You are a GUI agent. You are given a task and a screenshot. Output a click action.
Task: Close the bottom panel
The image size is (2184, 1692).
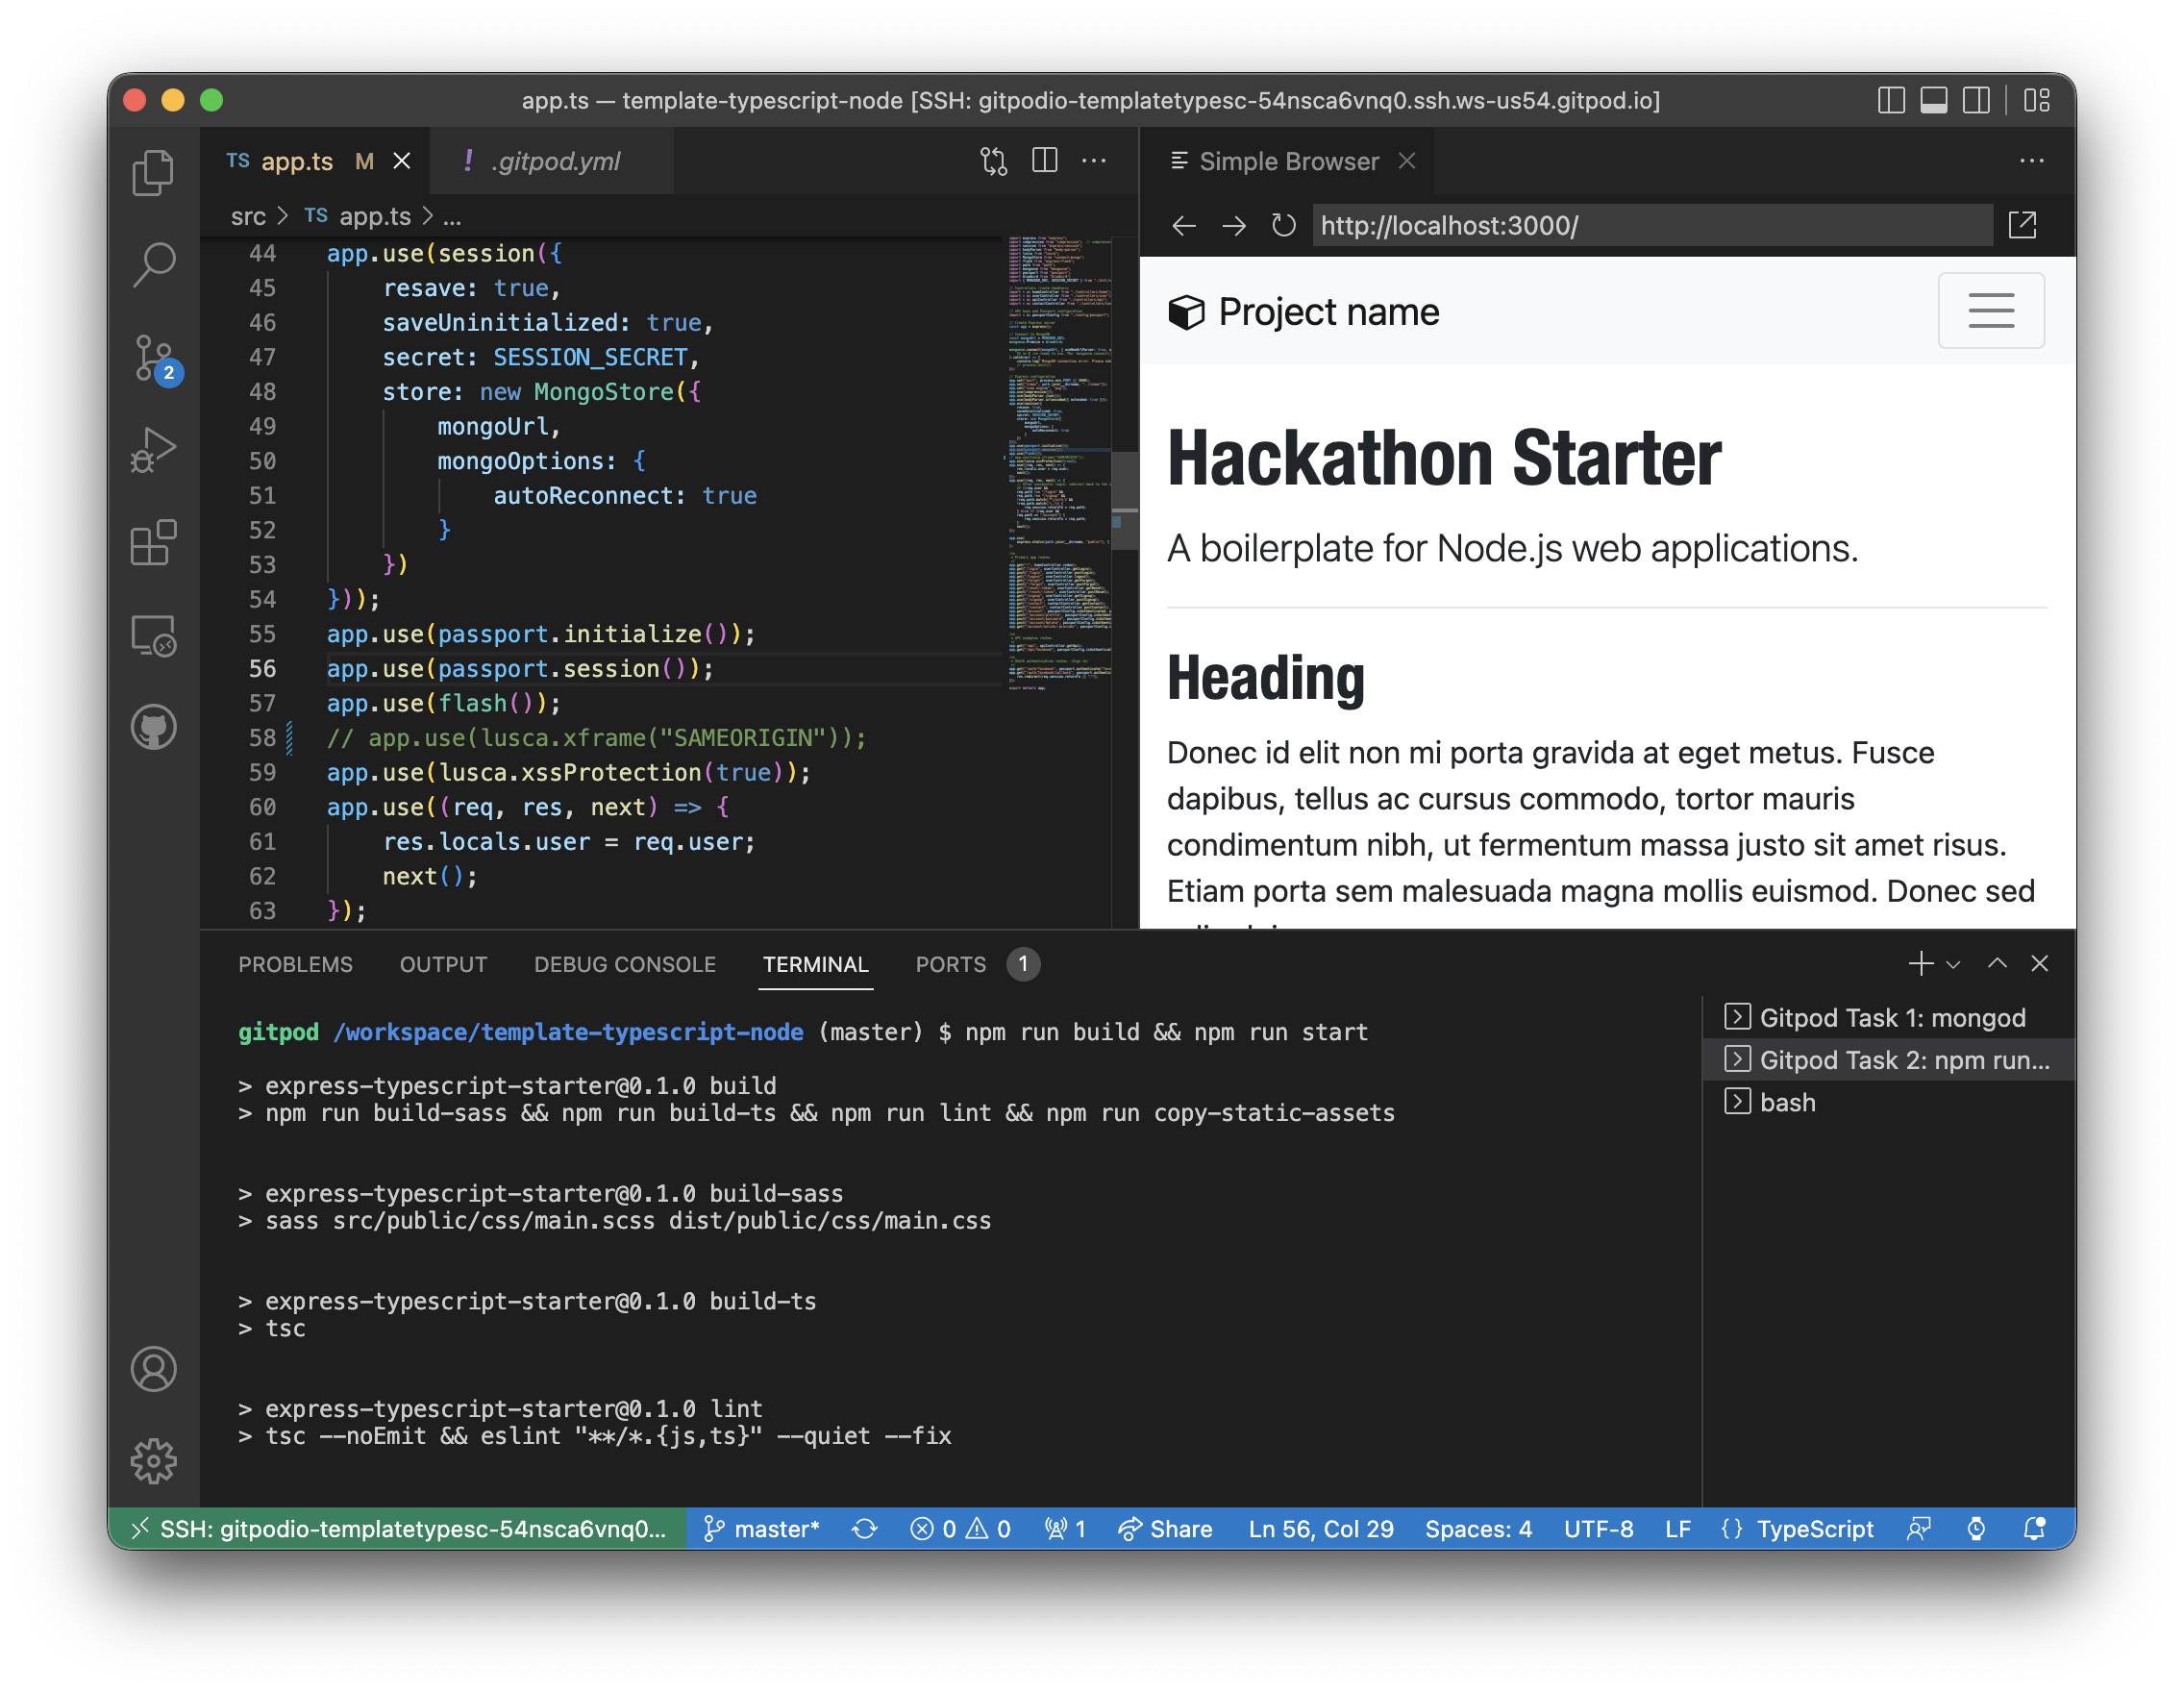(2039, 964)
